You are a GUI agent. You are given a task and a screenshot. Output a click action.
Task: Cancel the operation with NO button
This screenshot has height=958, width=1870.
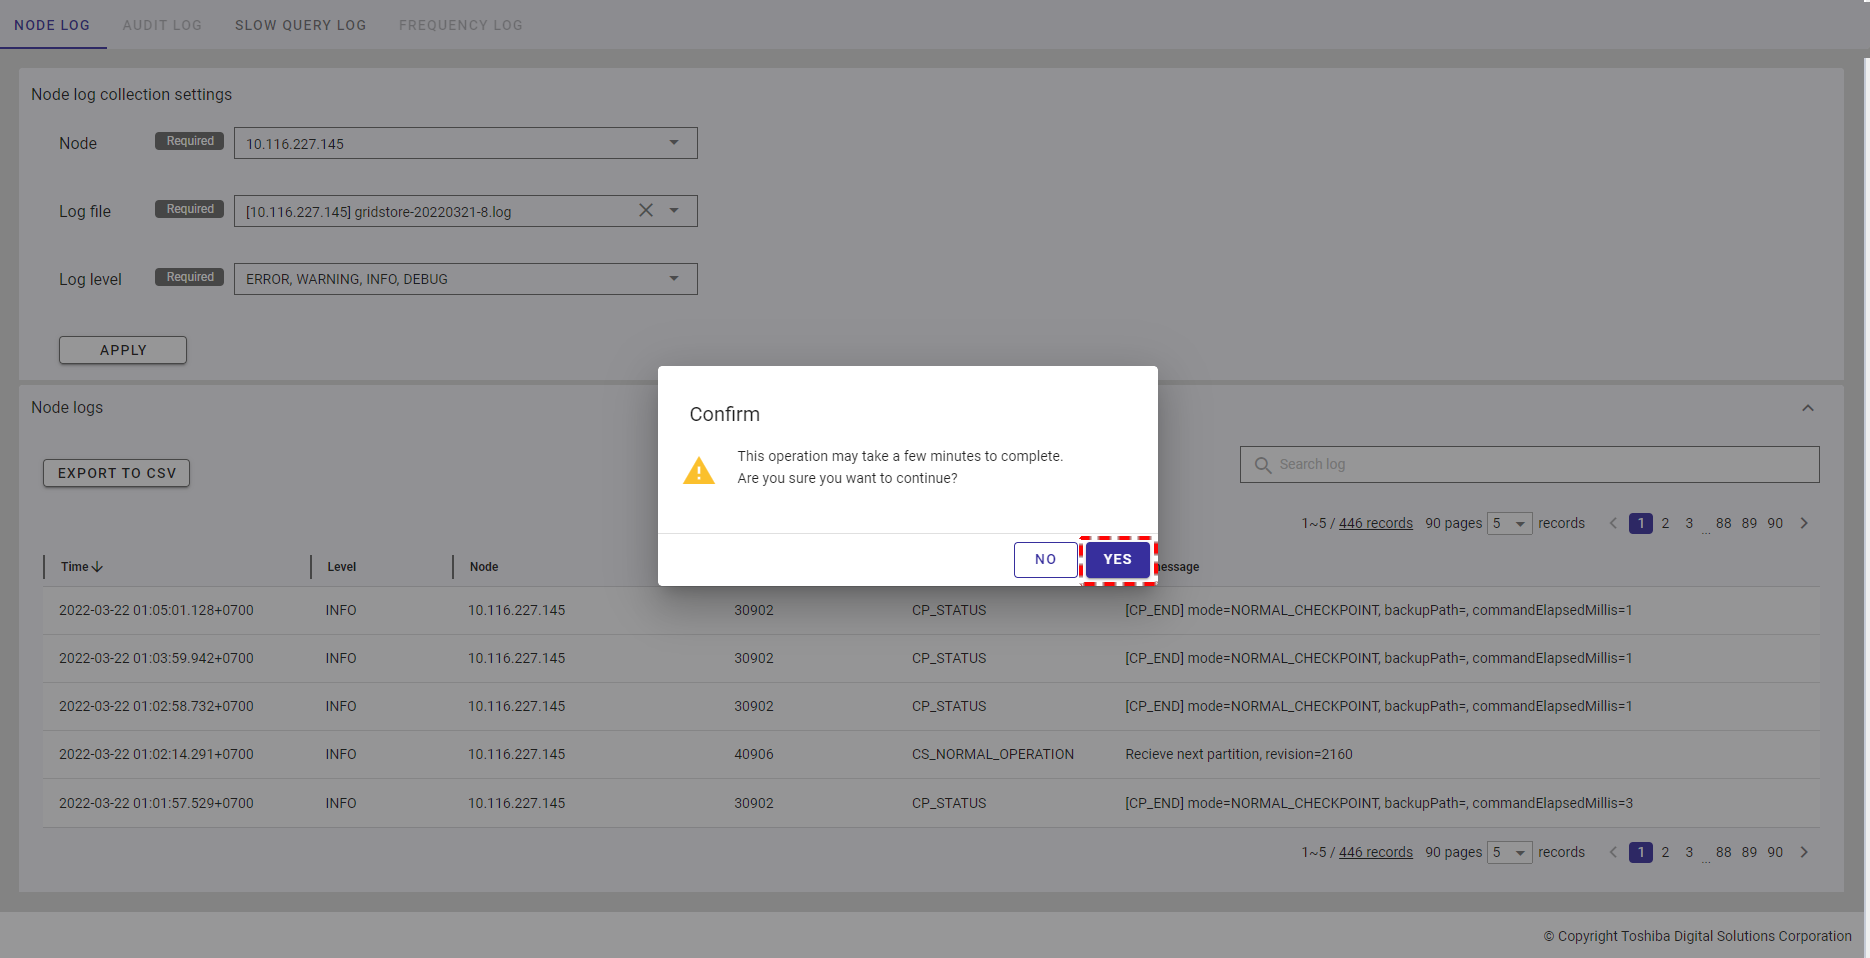click(x=1045, y=560)
